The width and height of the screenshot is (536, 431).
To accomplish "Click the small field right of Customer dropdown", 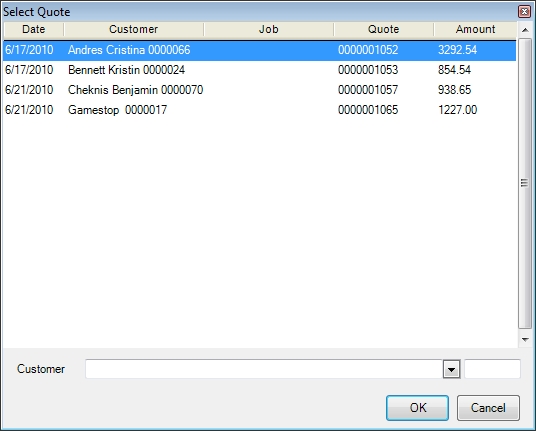I will (492, 369).
